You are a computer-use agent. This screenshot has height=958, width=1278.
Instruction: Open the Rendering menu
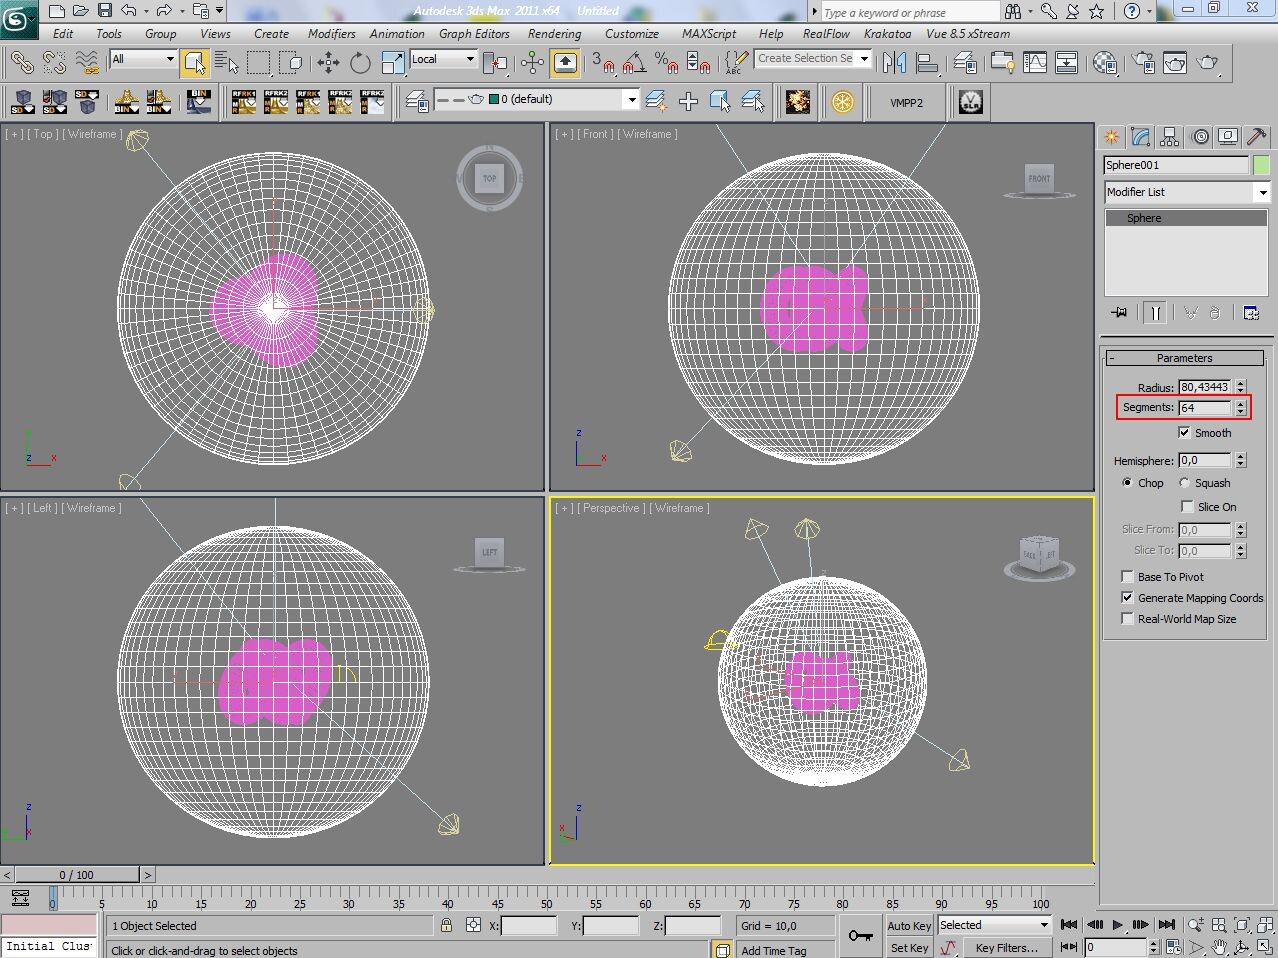554,34
